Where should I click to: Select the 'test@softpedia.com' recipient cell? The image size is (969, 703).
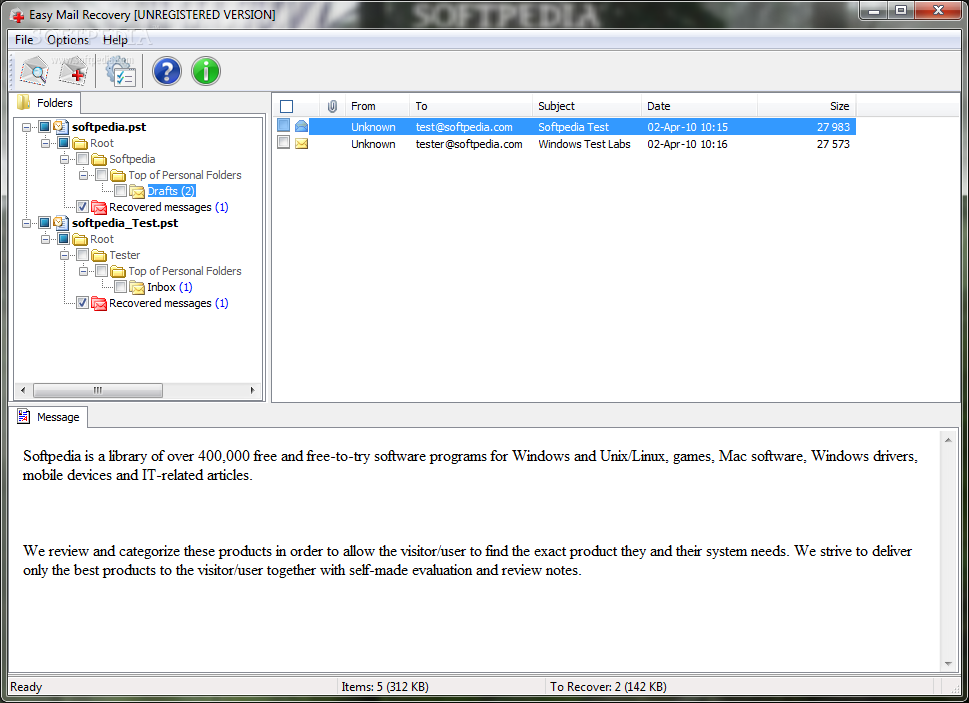tap(464, 127)
